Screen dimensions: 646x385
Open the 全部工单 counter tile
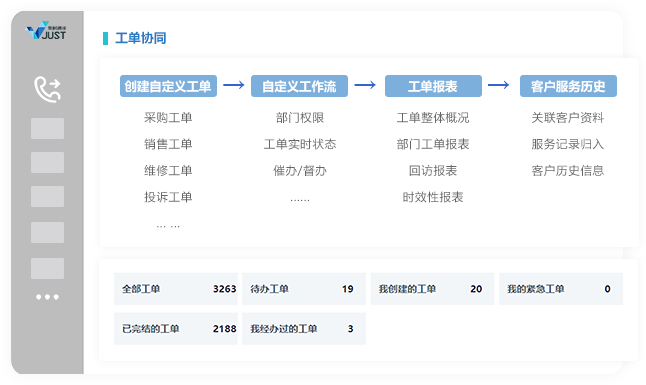tap(176, 289)
